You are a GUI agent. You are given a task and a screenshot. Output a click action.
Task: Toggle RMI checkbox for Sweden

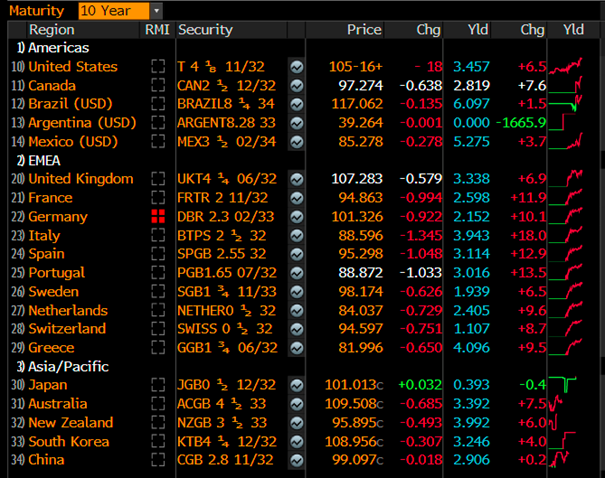[158, 291]
